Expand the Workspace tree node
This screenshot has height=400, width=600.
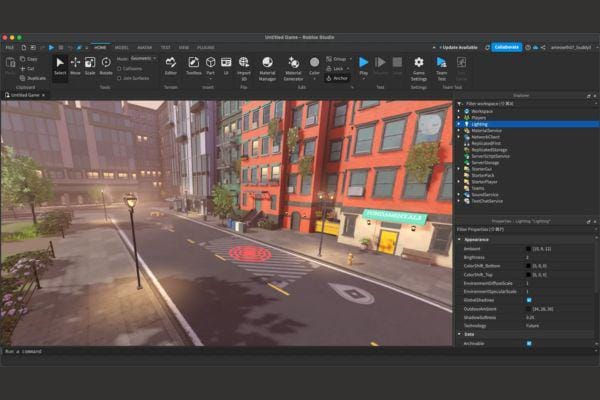(459, 111)
